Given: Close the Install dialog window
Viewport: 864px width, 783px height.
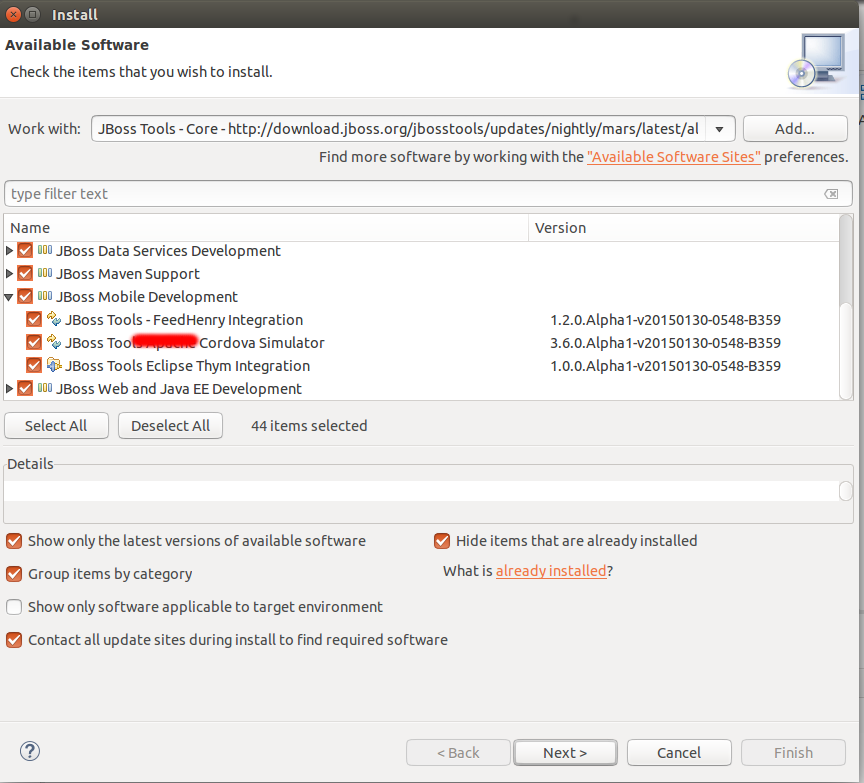Looking at the screenshot, I should tap(13, 14).
